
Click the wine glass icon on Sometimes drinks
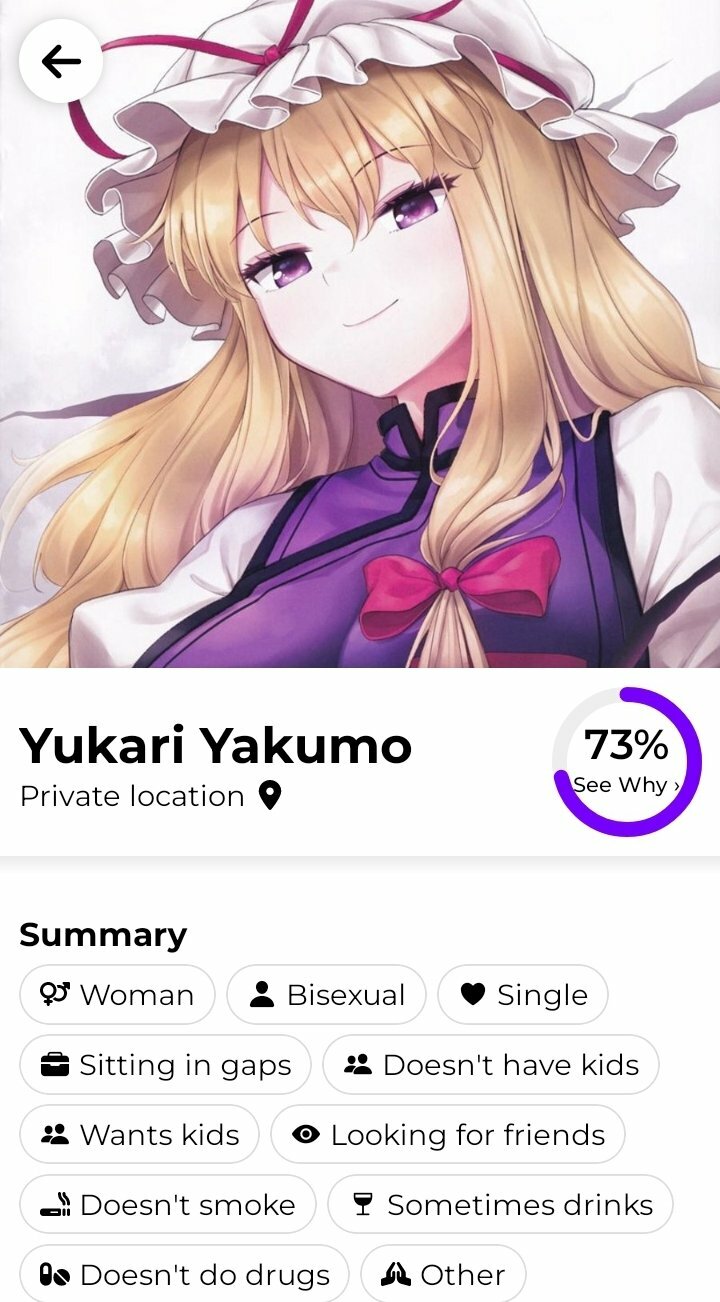(363, 1205)
